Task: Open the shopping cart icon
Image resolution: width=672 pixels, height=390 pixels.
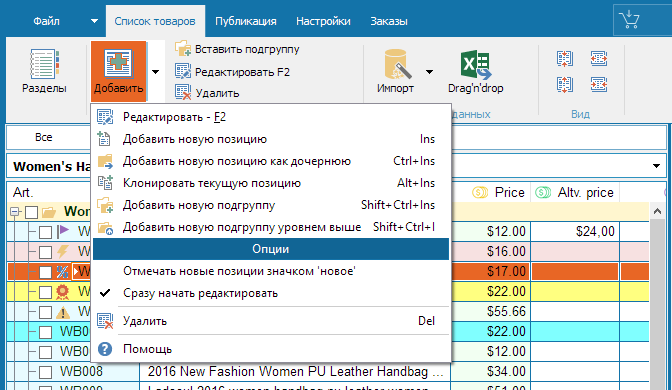Action: [630, 20]
